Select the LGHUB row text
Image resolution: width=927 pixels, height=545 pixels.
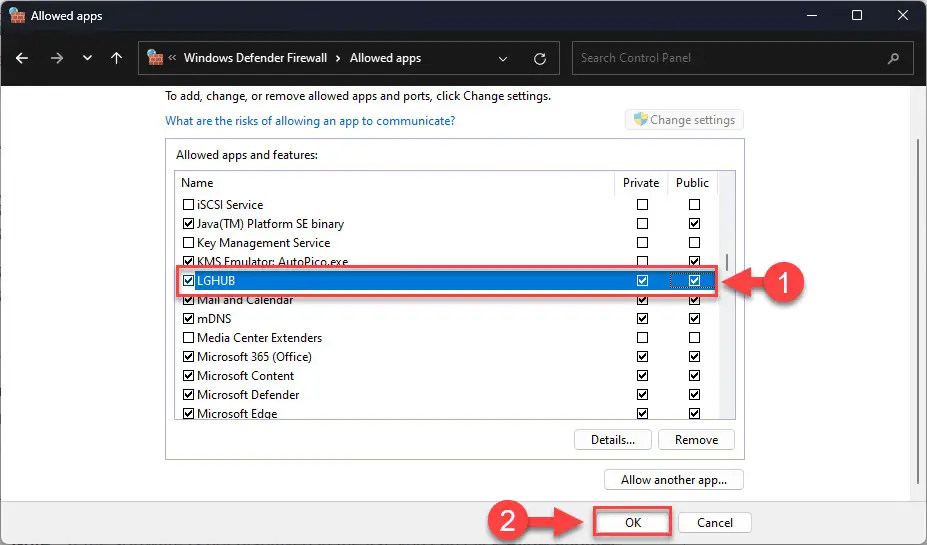[216, 281]
